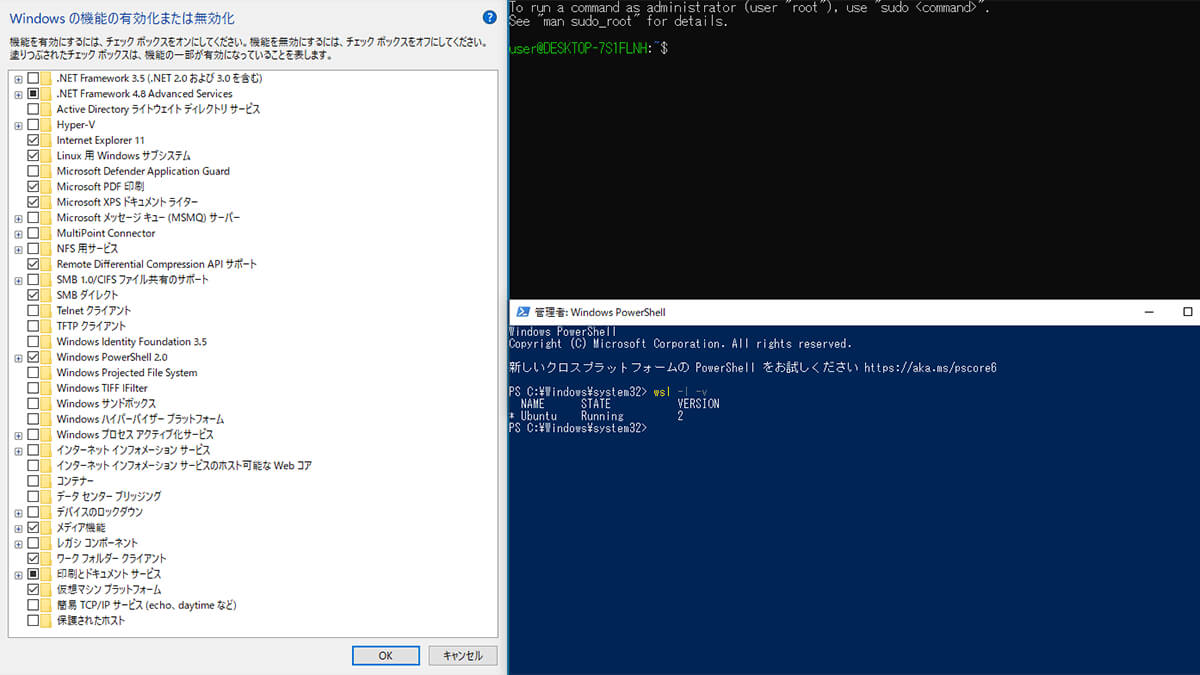This screenshot has width=1200, height=675.
Task: Click the folder icon beside ワーク フォルダー クライアント
Action: (48, 559)
